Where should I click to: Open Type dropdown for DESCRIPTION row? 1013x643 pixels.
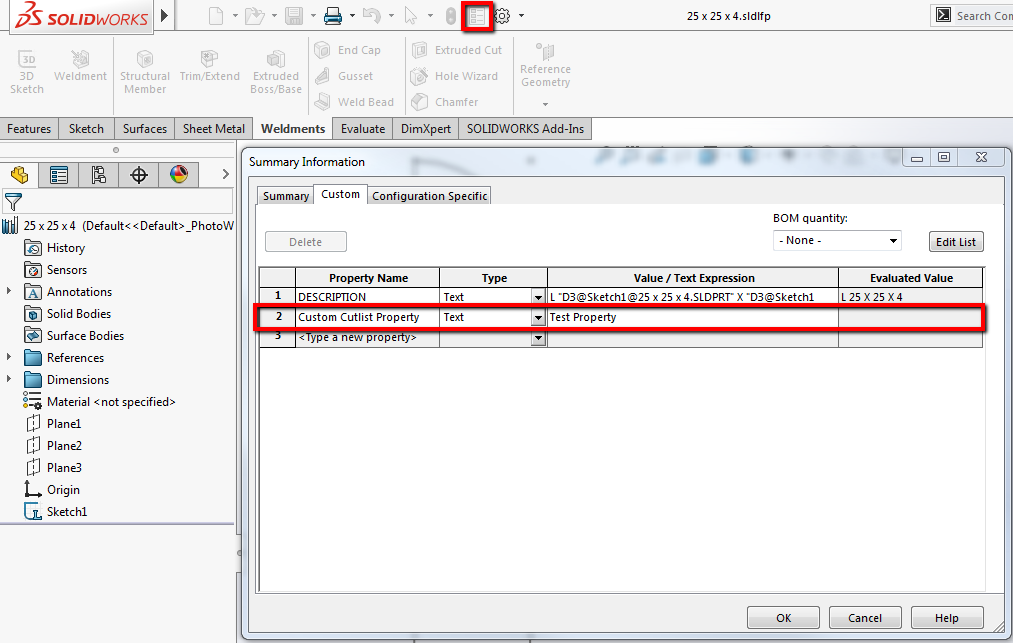pos(538,297)
